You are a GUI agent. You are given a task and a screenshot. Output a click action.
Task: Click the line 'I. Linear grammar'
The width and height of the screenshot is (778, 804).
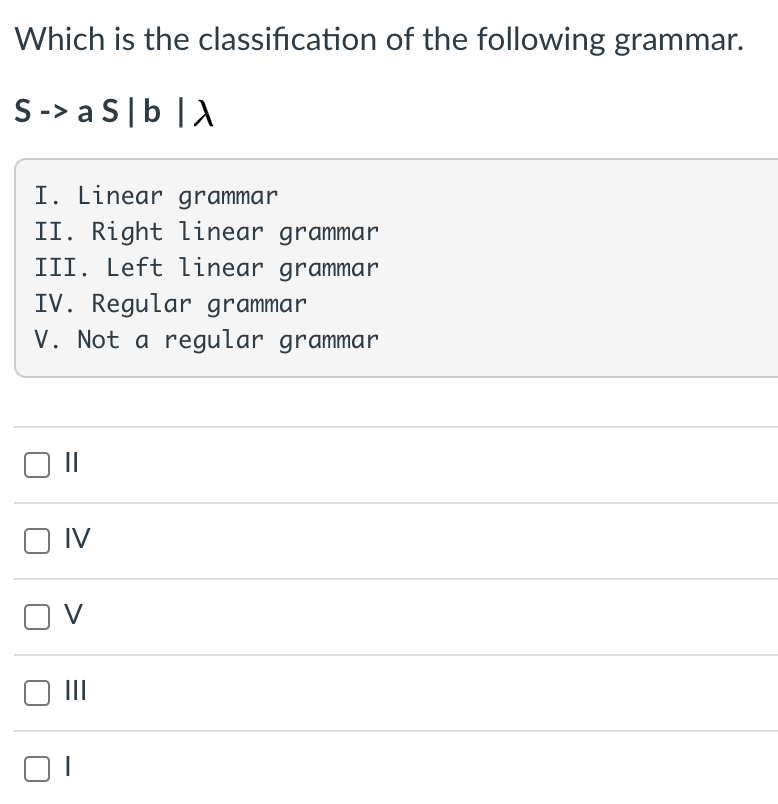tap(155, 196)
